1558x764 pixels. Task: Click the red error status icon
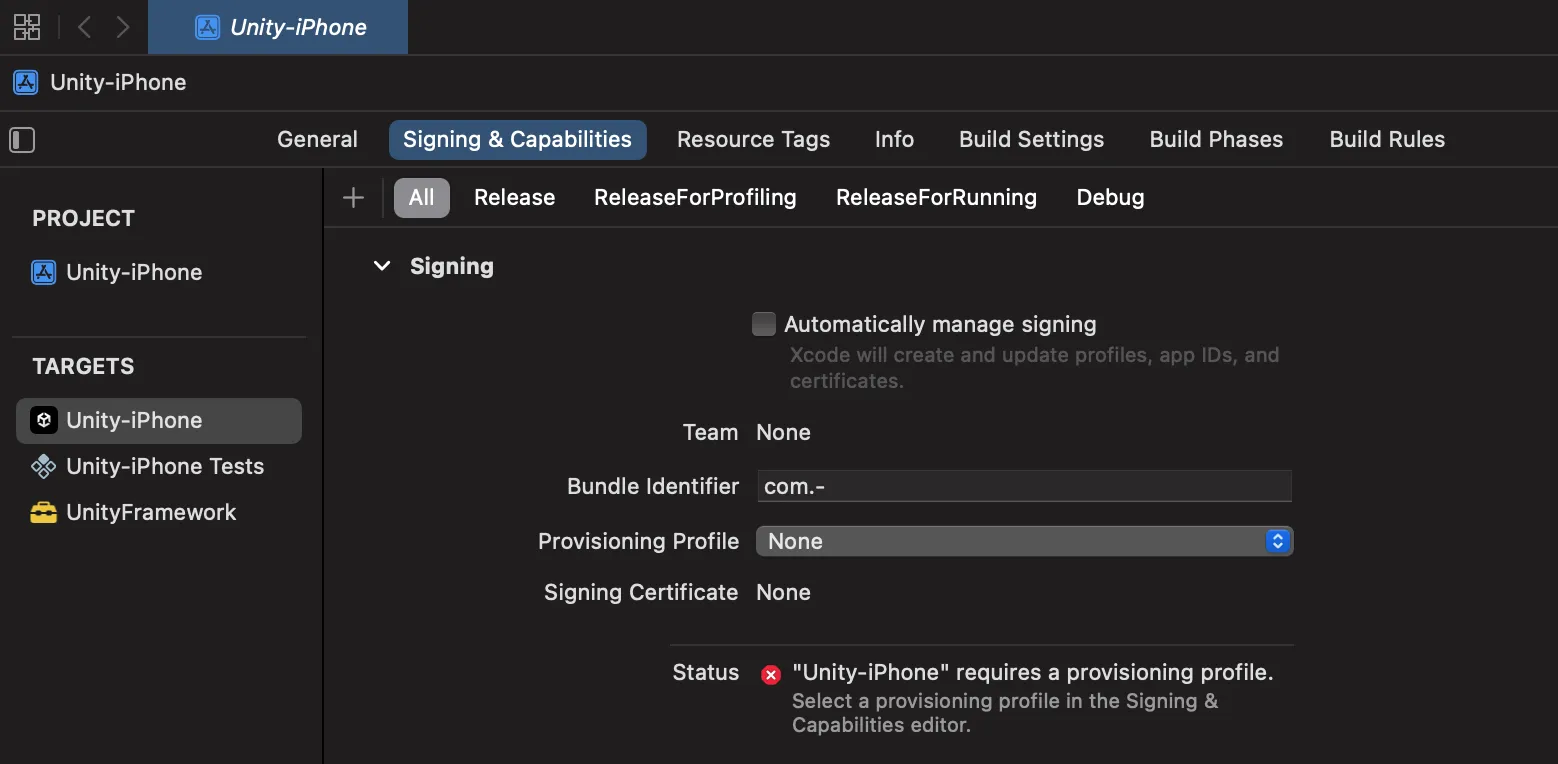771,675
